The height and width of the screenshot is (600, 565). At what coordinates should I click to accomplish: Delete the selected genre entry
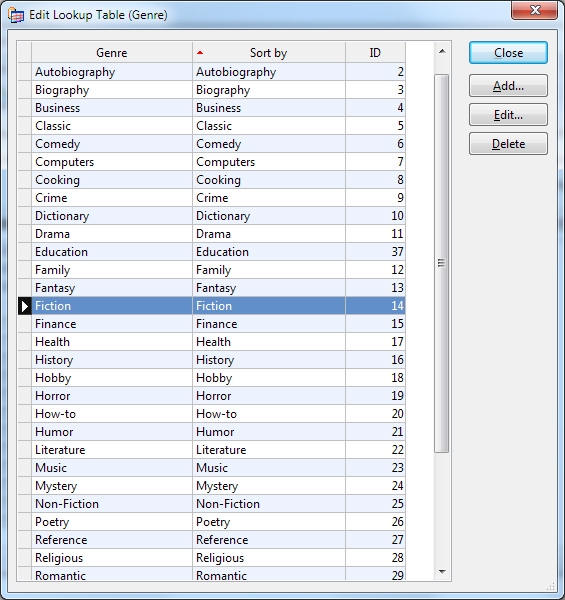(508, 144)
